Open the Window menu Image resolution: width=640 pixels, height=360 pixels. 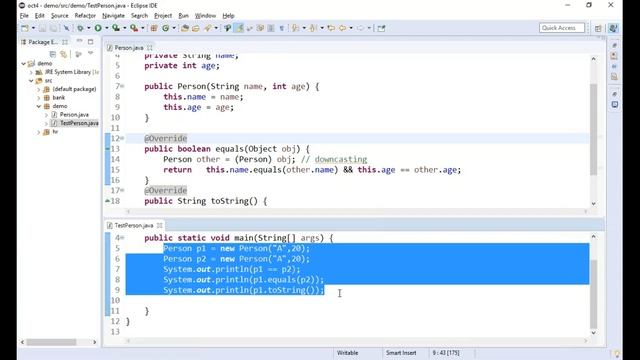pyautogui.click(x=205, y=16)
